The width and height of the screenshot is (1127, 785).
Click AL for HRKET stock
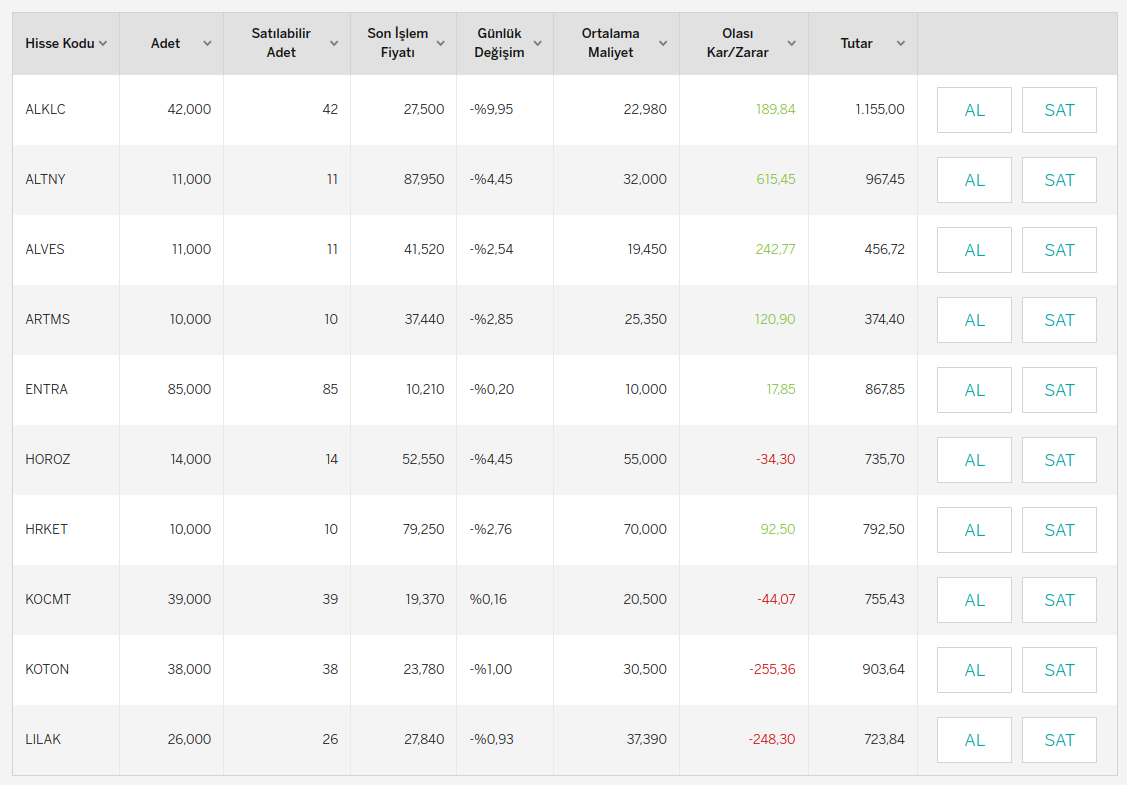[974, 530]
